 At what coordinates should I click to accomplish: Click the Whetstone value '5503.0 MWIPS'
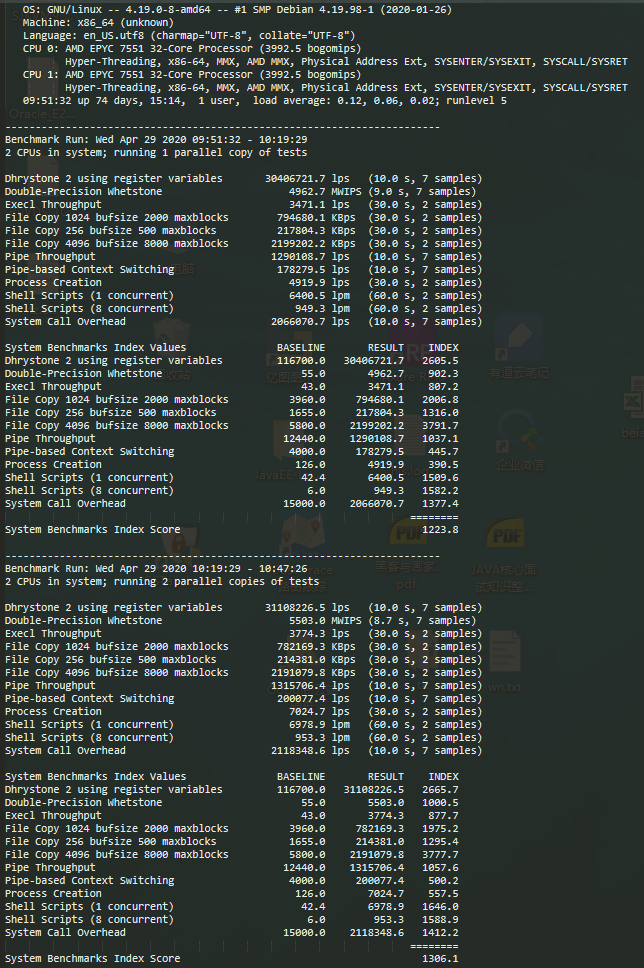(325, 620)
